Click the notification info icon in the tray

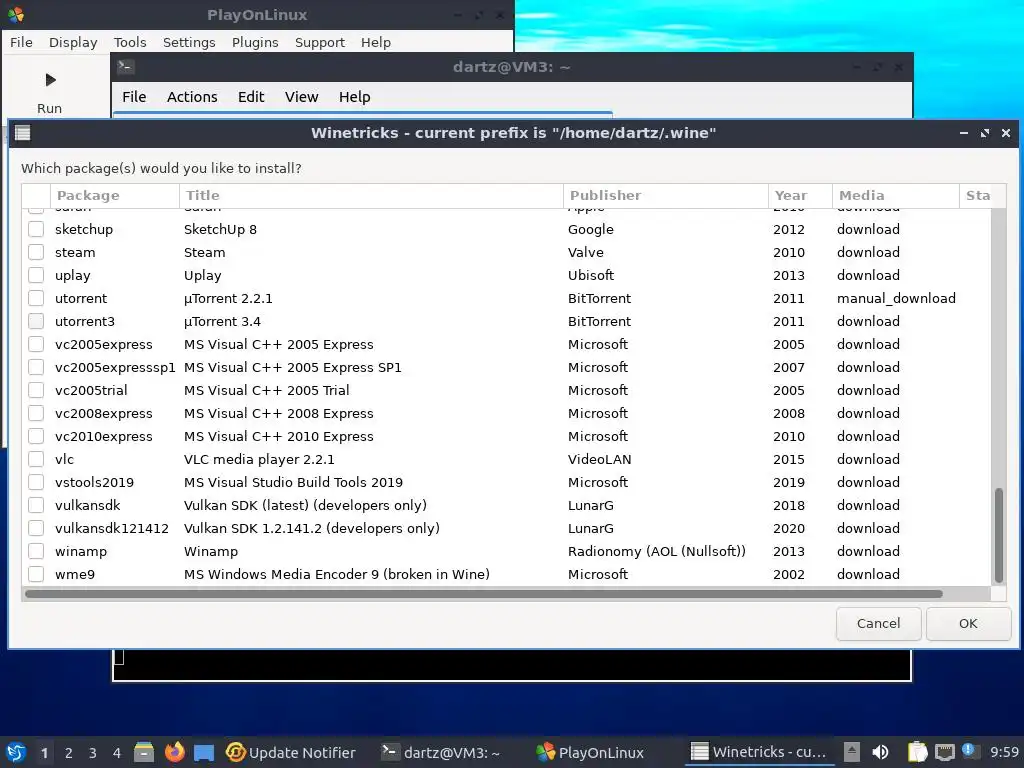(x=968, y=750)
